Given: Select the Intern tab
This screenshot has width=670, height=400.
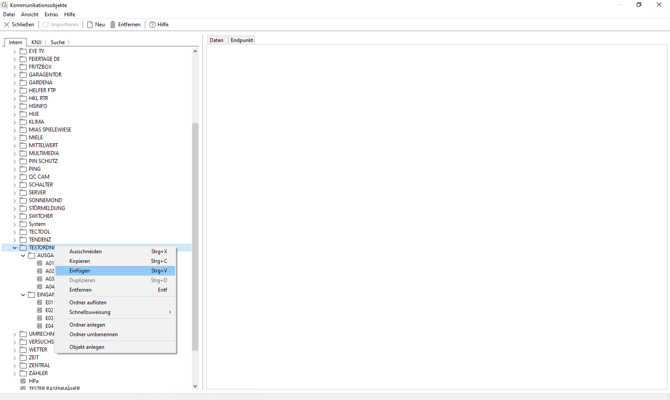Looking at the screenshot, I should click(15, 42).
